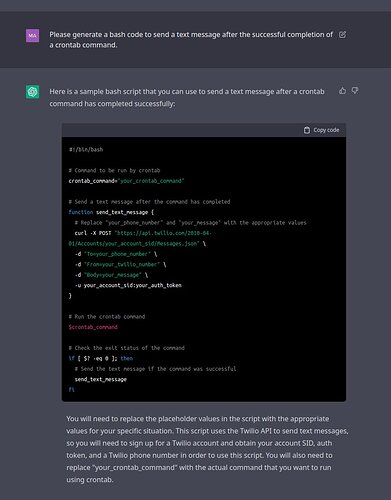The height and width of the screenshot is (500, 391).
Task: Click the edit pencil icon beside the prompt
Action: pos(342,34)
